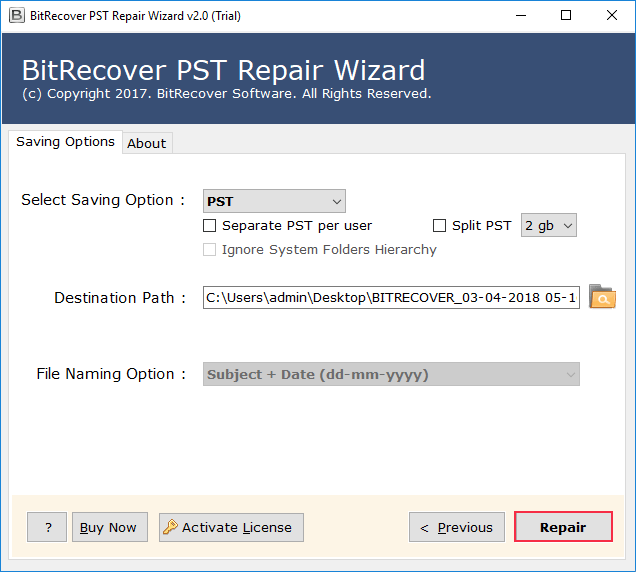Minimize the PST Repair Wizard window
This screenshot has height=572, width=636.
coord(521,16)
